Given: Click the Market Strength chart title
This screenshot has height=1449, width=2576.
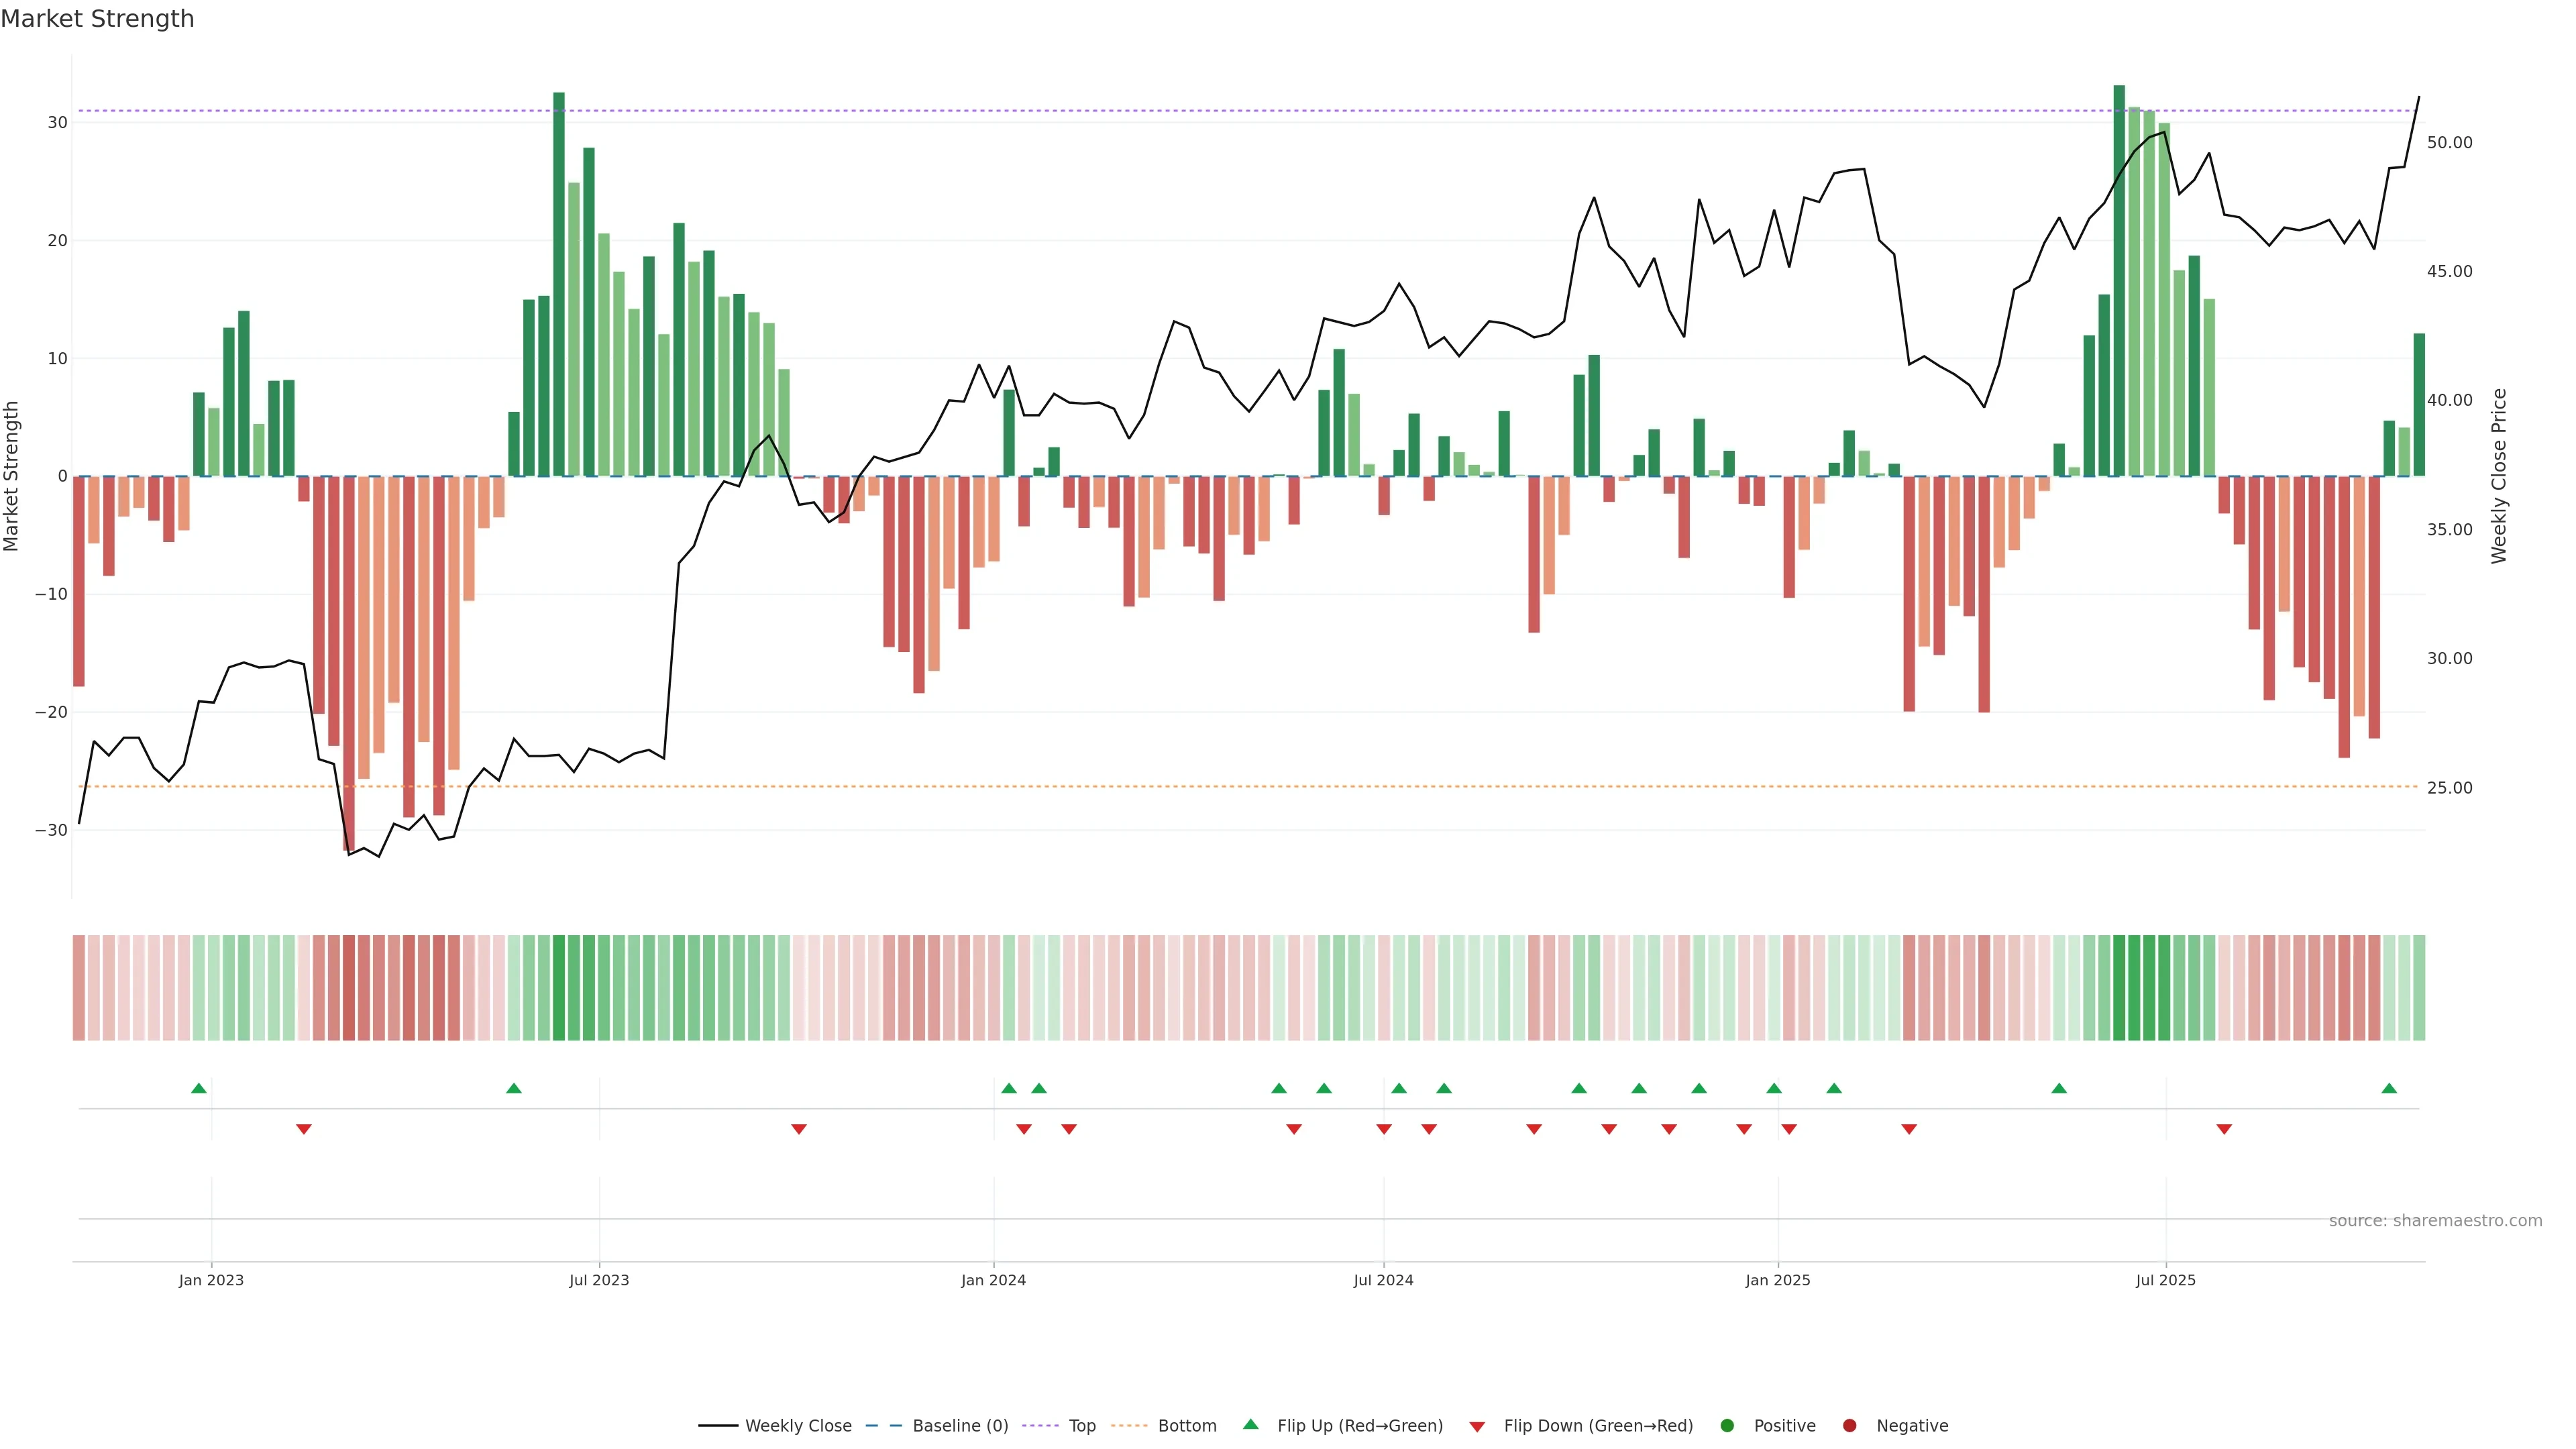Looking at the screenshot, I should point(97,19).
